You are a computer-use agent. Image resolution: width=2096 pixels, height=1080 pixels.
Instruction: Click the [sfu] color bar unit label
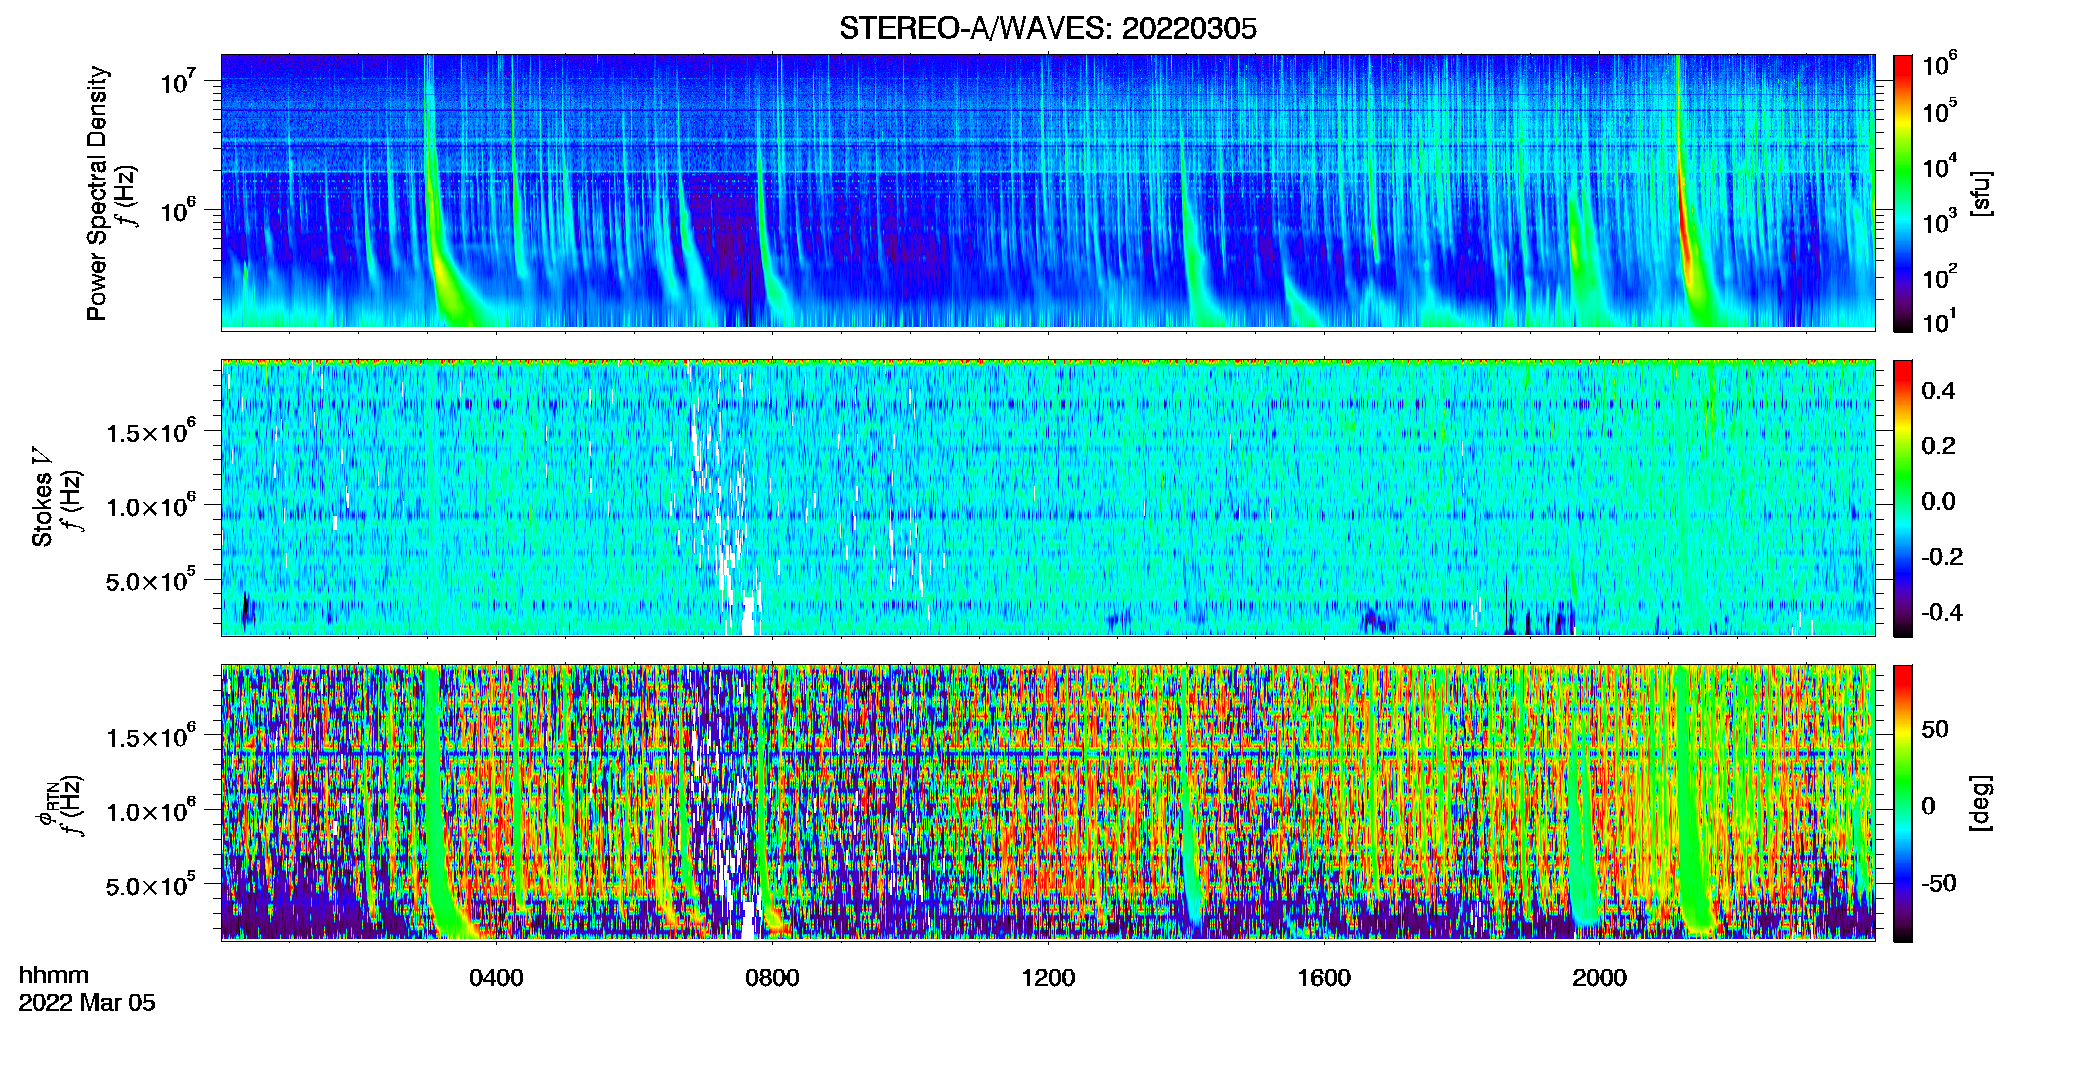(1980, 193)
